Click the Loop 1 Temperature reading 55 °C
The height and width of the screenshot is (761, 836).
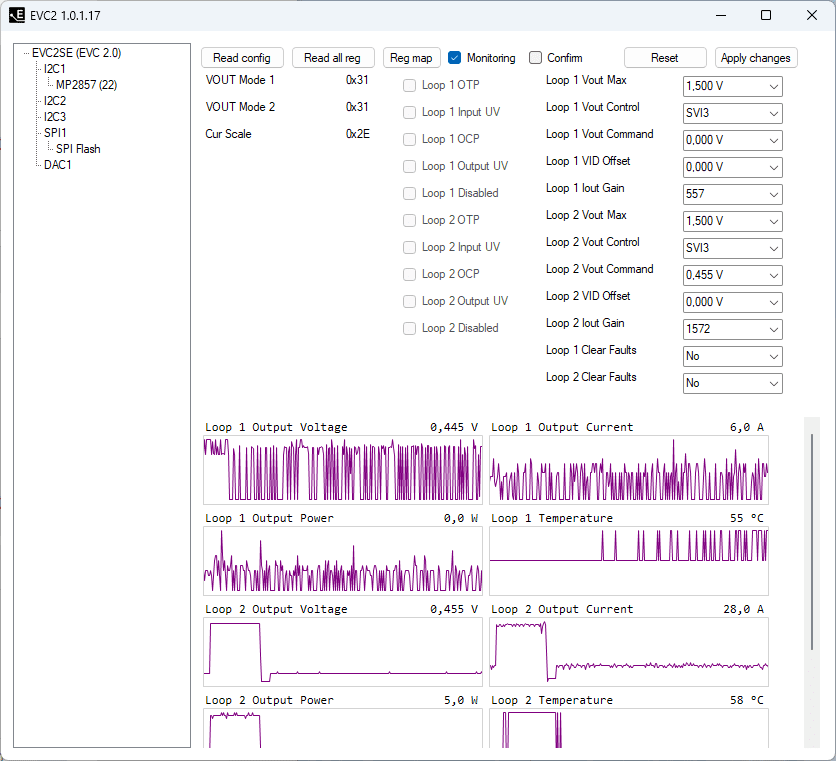[x=747, y=518]
